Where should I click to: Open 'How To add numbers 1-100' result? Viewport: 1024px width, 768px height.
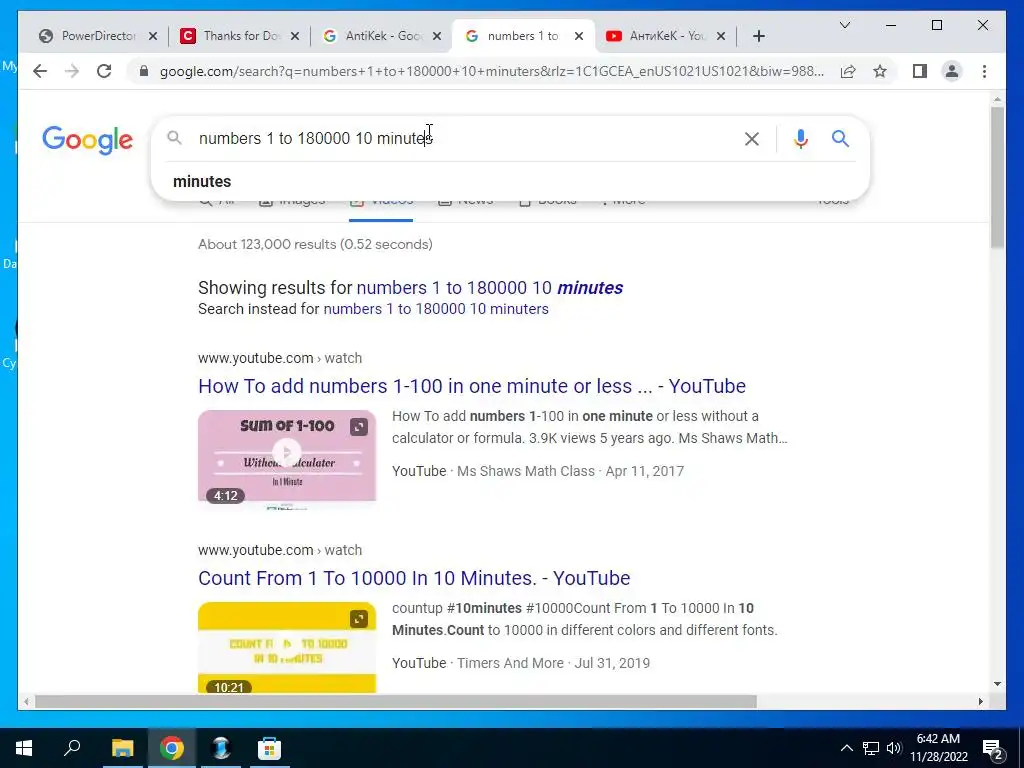pos(472,386)
